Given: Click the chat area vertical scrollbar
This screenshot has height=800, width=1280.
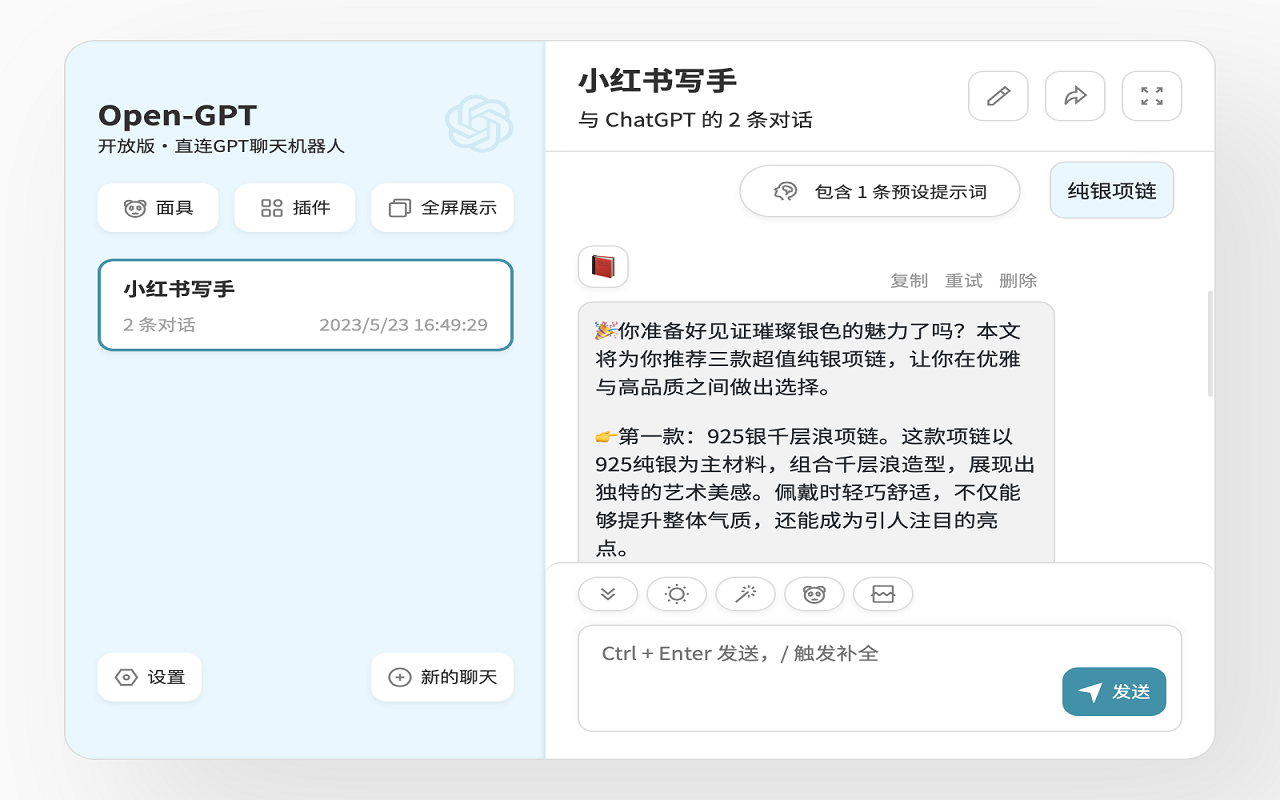Looking at the screenshot, I should coord(1210,343).
